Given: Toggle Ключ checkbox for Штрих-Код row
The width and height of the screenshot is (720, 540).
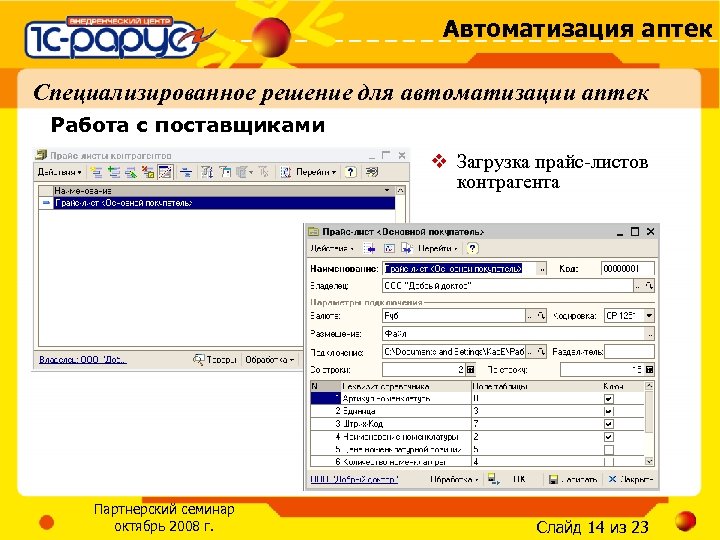Looking at the screenshot, I should [608, 424].
